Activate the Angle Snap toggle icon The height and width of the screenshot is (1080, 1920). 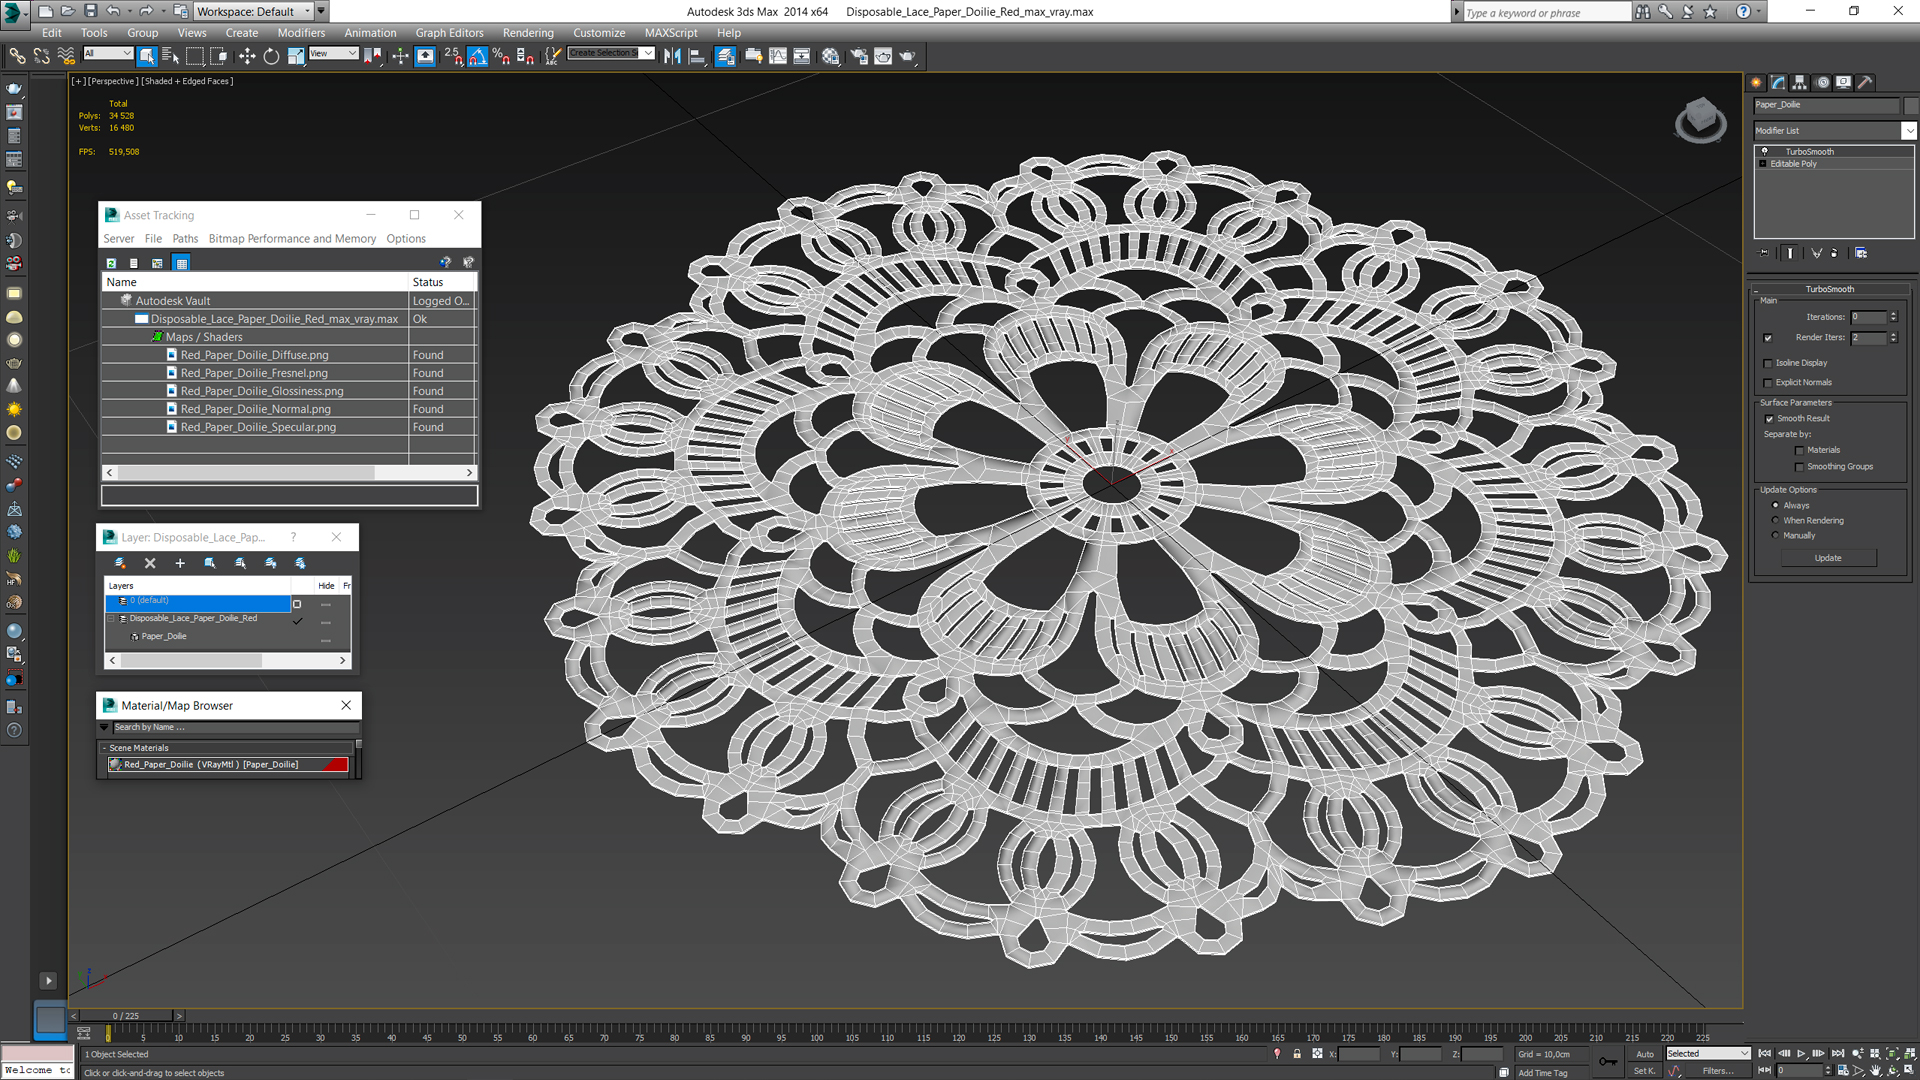point(477,57)
